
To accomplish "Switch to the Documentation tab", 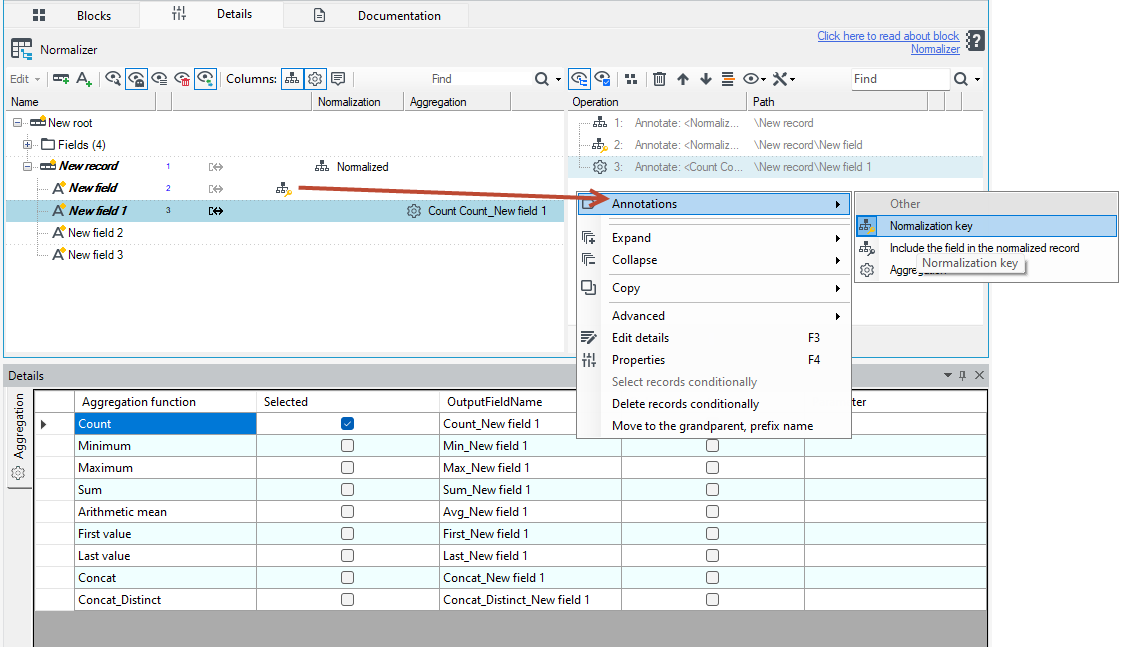I will point(377,15).
